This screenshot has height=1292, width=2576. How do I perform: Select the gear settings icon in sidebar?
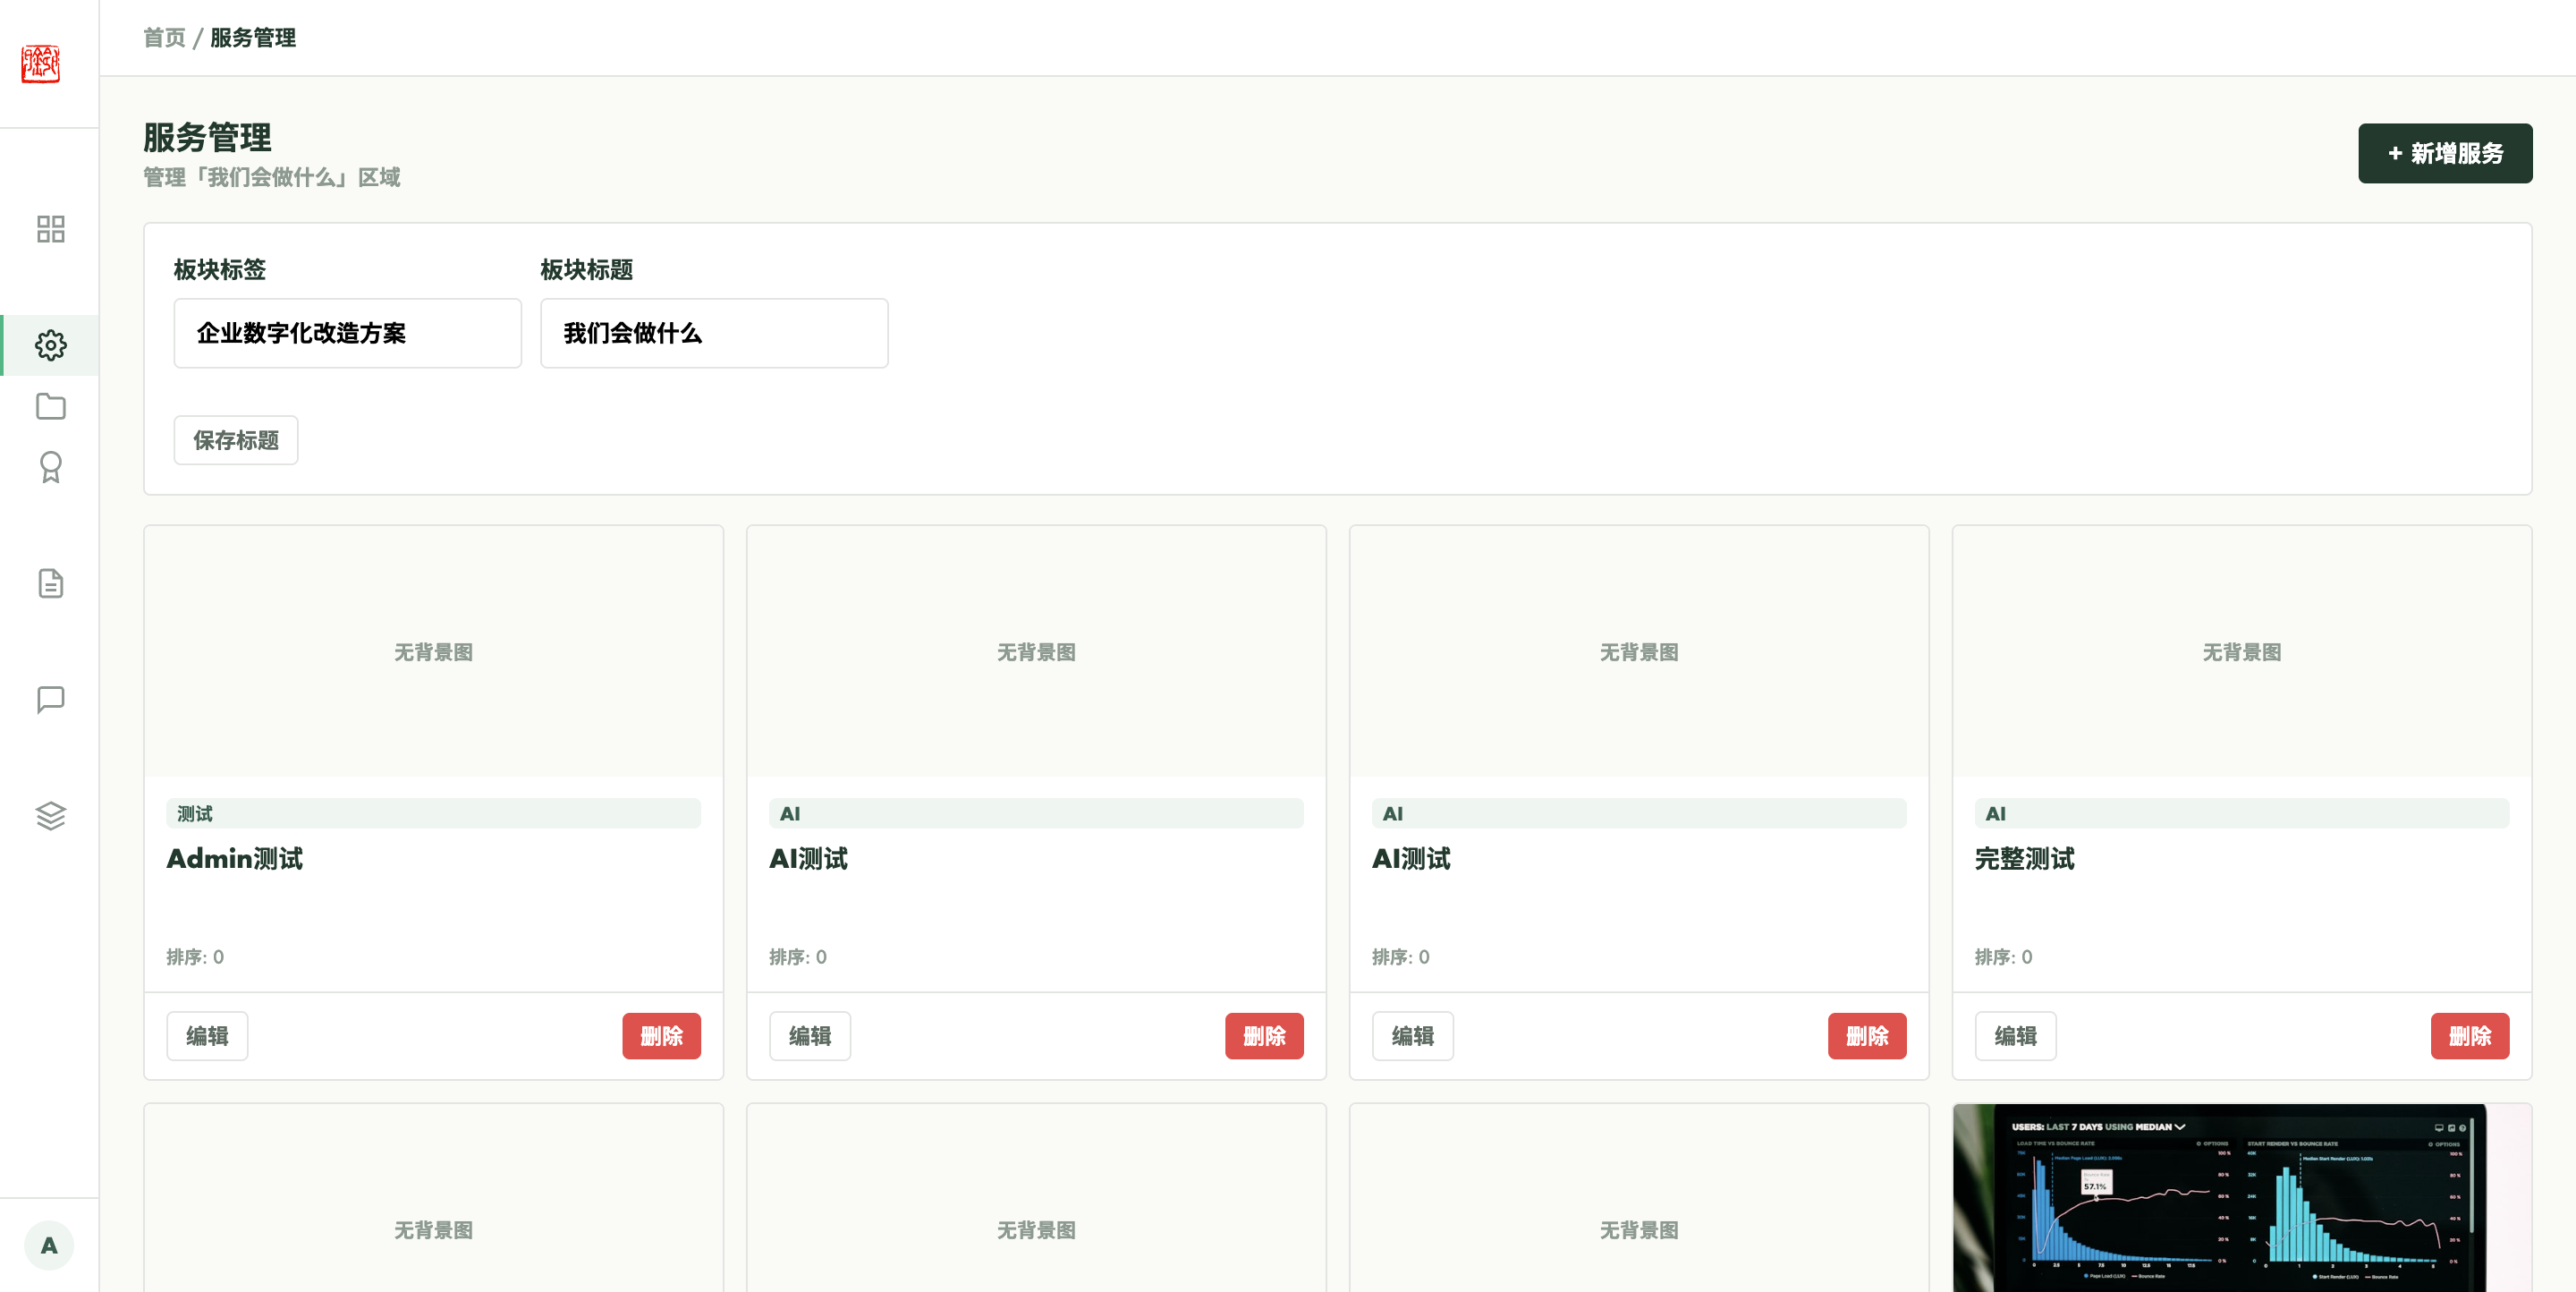coord(50,345)
